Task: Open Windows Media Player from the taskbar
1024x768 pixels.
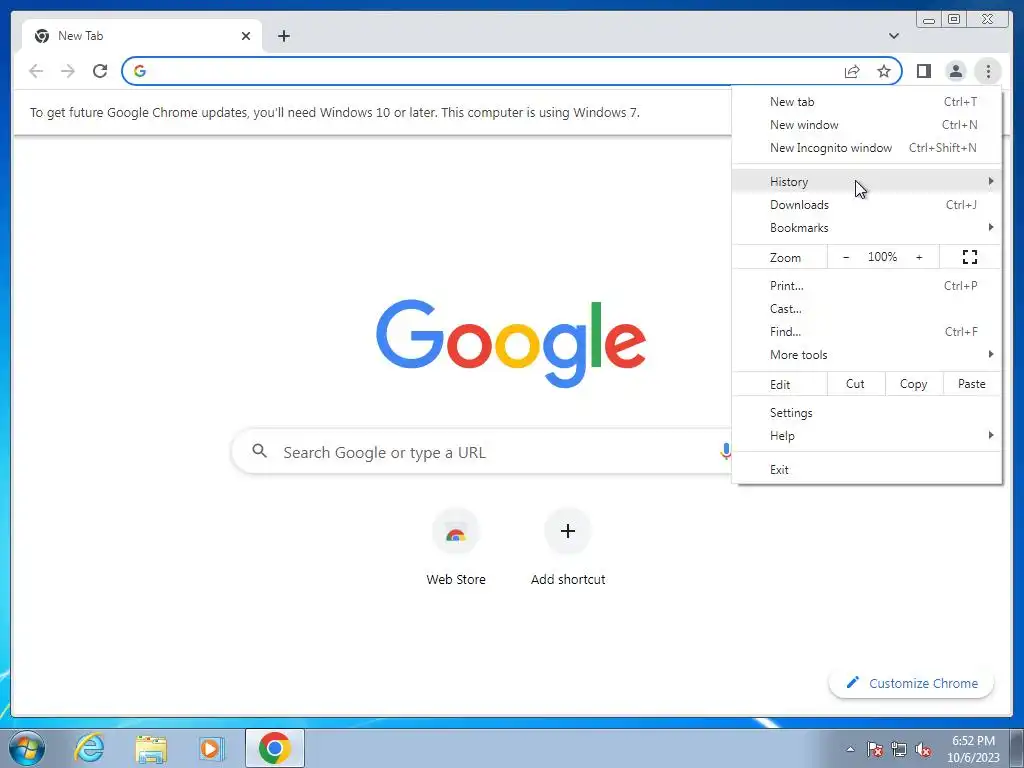Action: pyautogui.click(x=211, y=748)
